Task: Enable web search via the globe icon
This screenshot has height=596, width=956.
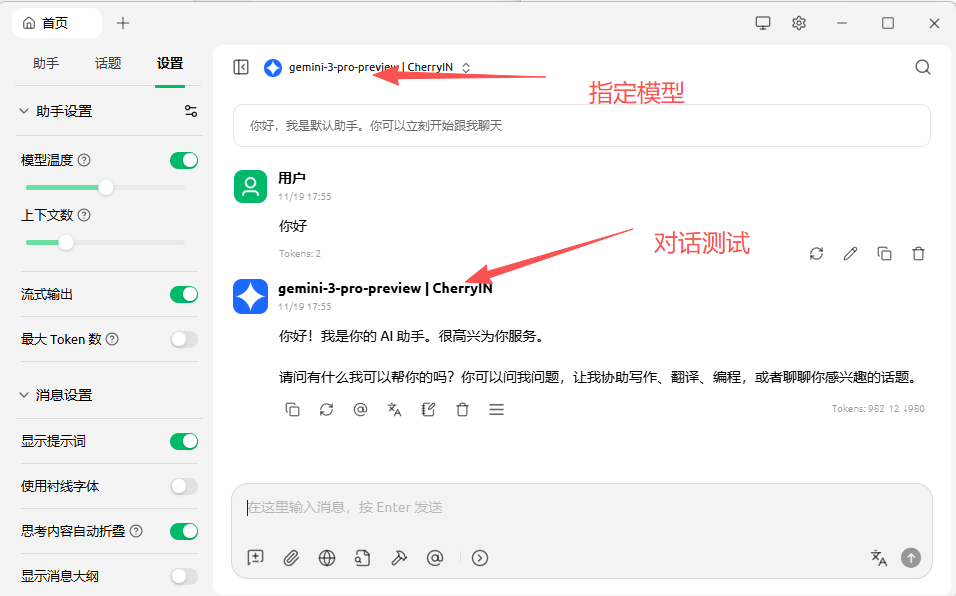Action: coord(327,558)
